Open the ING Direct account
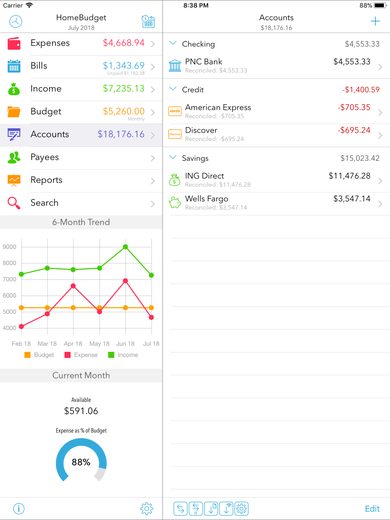The width and height of the screenshot is (390, 520). point(276,180)
